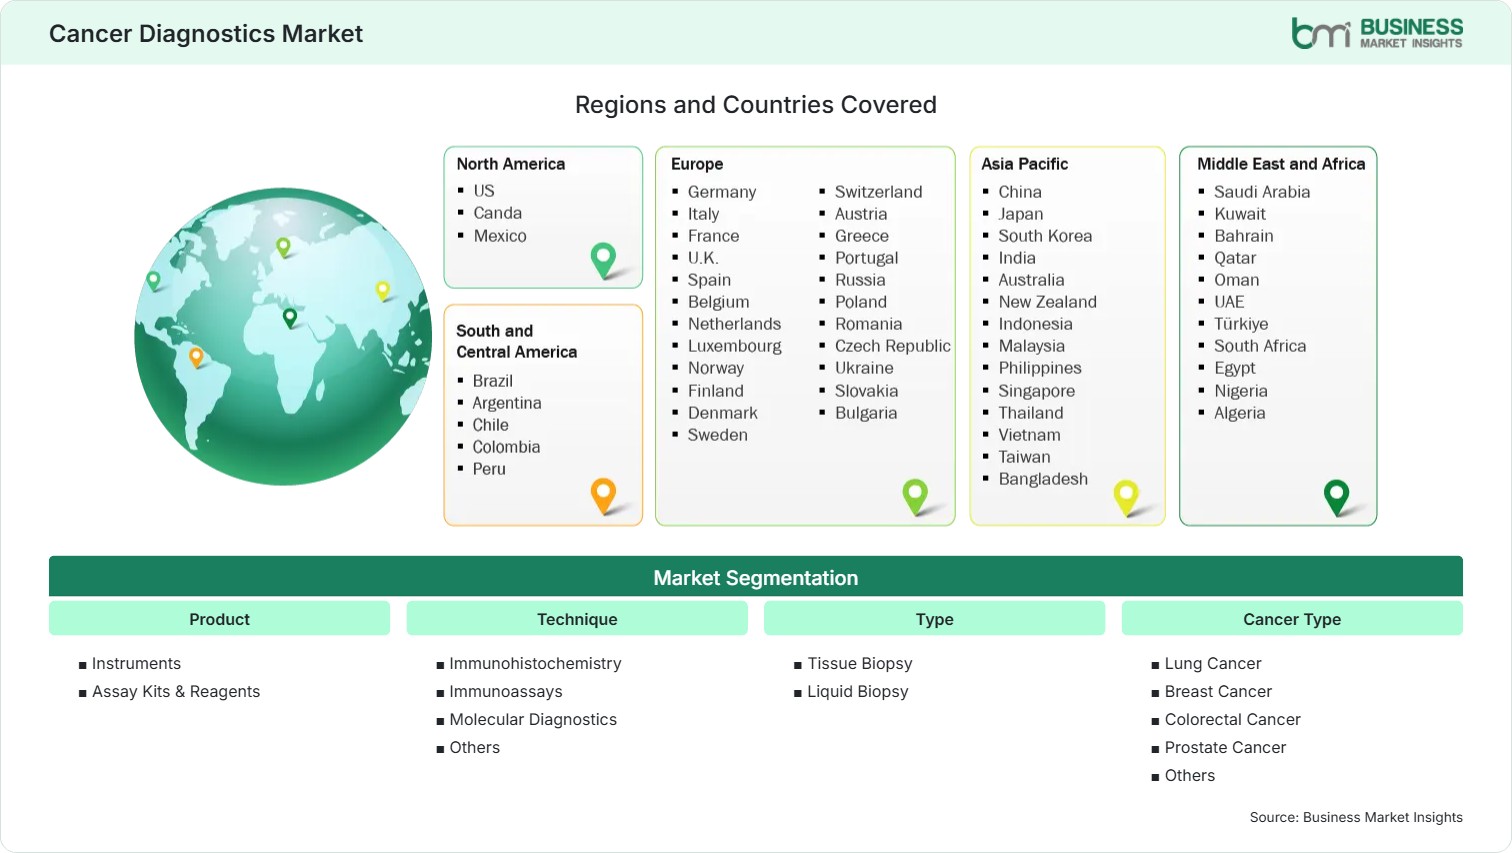This screenshot has height=853, width=1512.
Task: Click Liquid Biopsy under Type
Action: point(858,692)
